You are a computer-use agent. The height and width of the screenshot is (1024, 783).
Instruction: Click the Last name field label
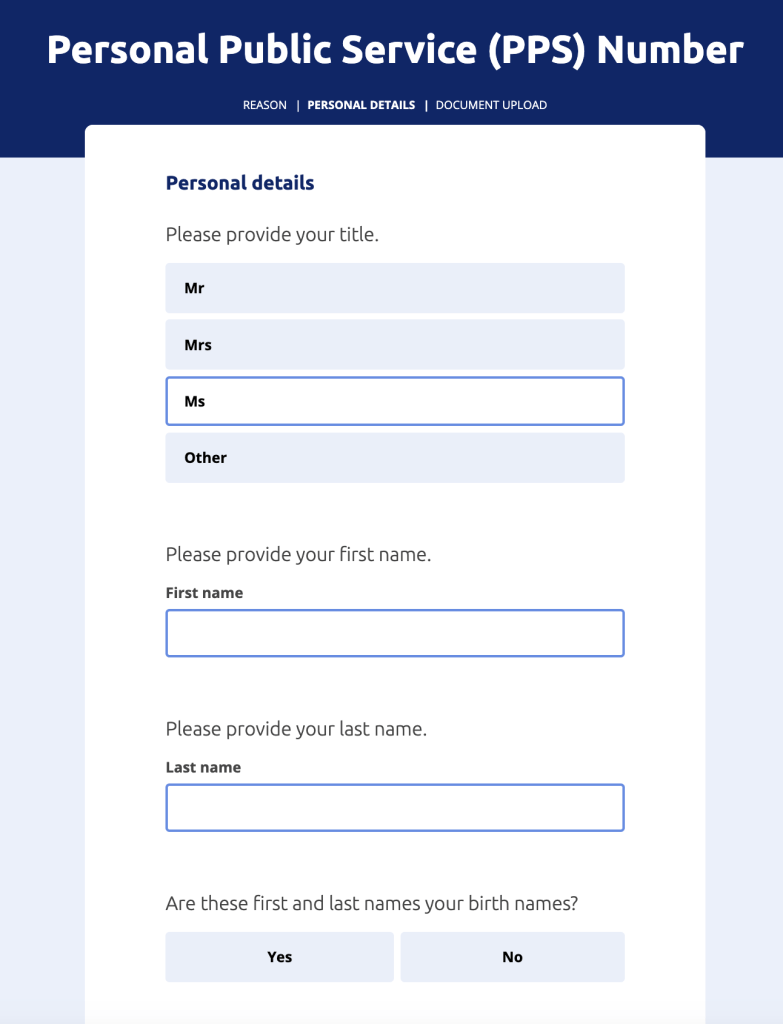[x=202, y=767]
